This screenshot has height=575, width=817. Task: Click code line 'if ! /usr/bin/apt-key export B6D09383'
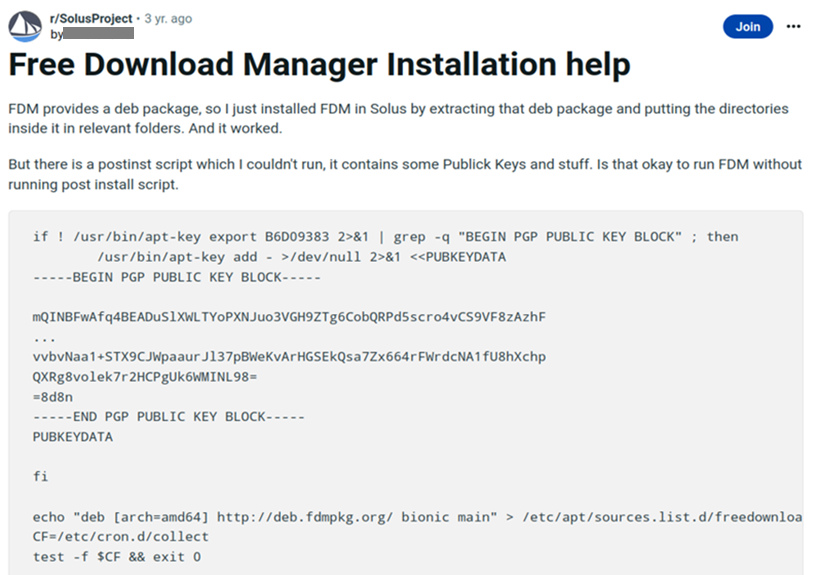pyautogui.click(x=386, y=237)
